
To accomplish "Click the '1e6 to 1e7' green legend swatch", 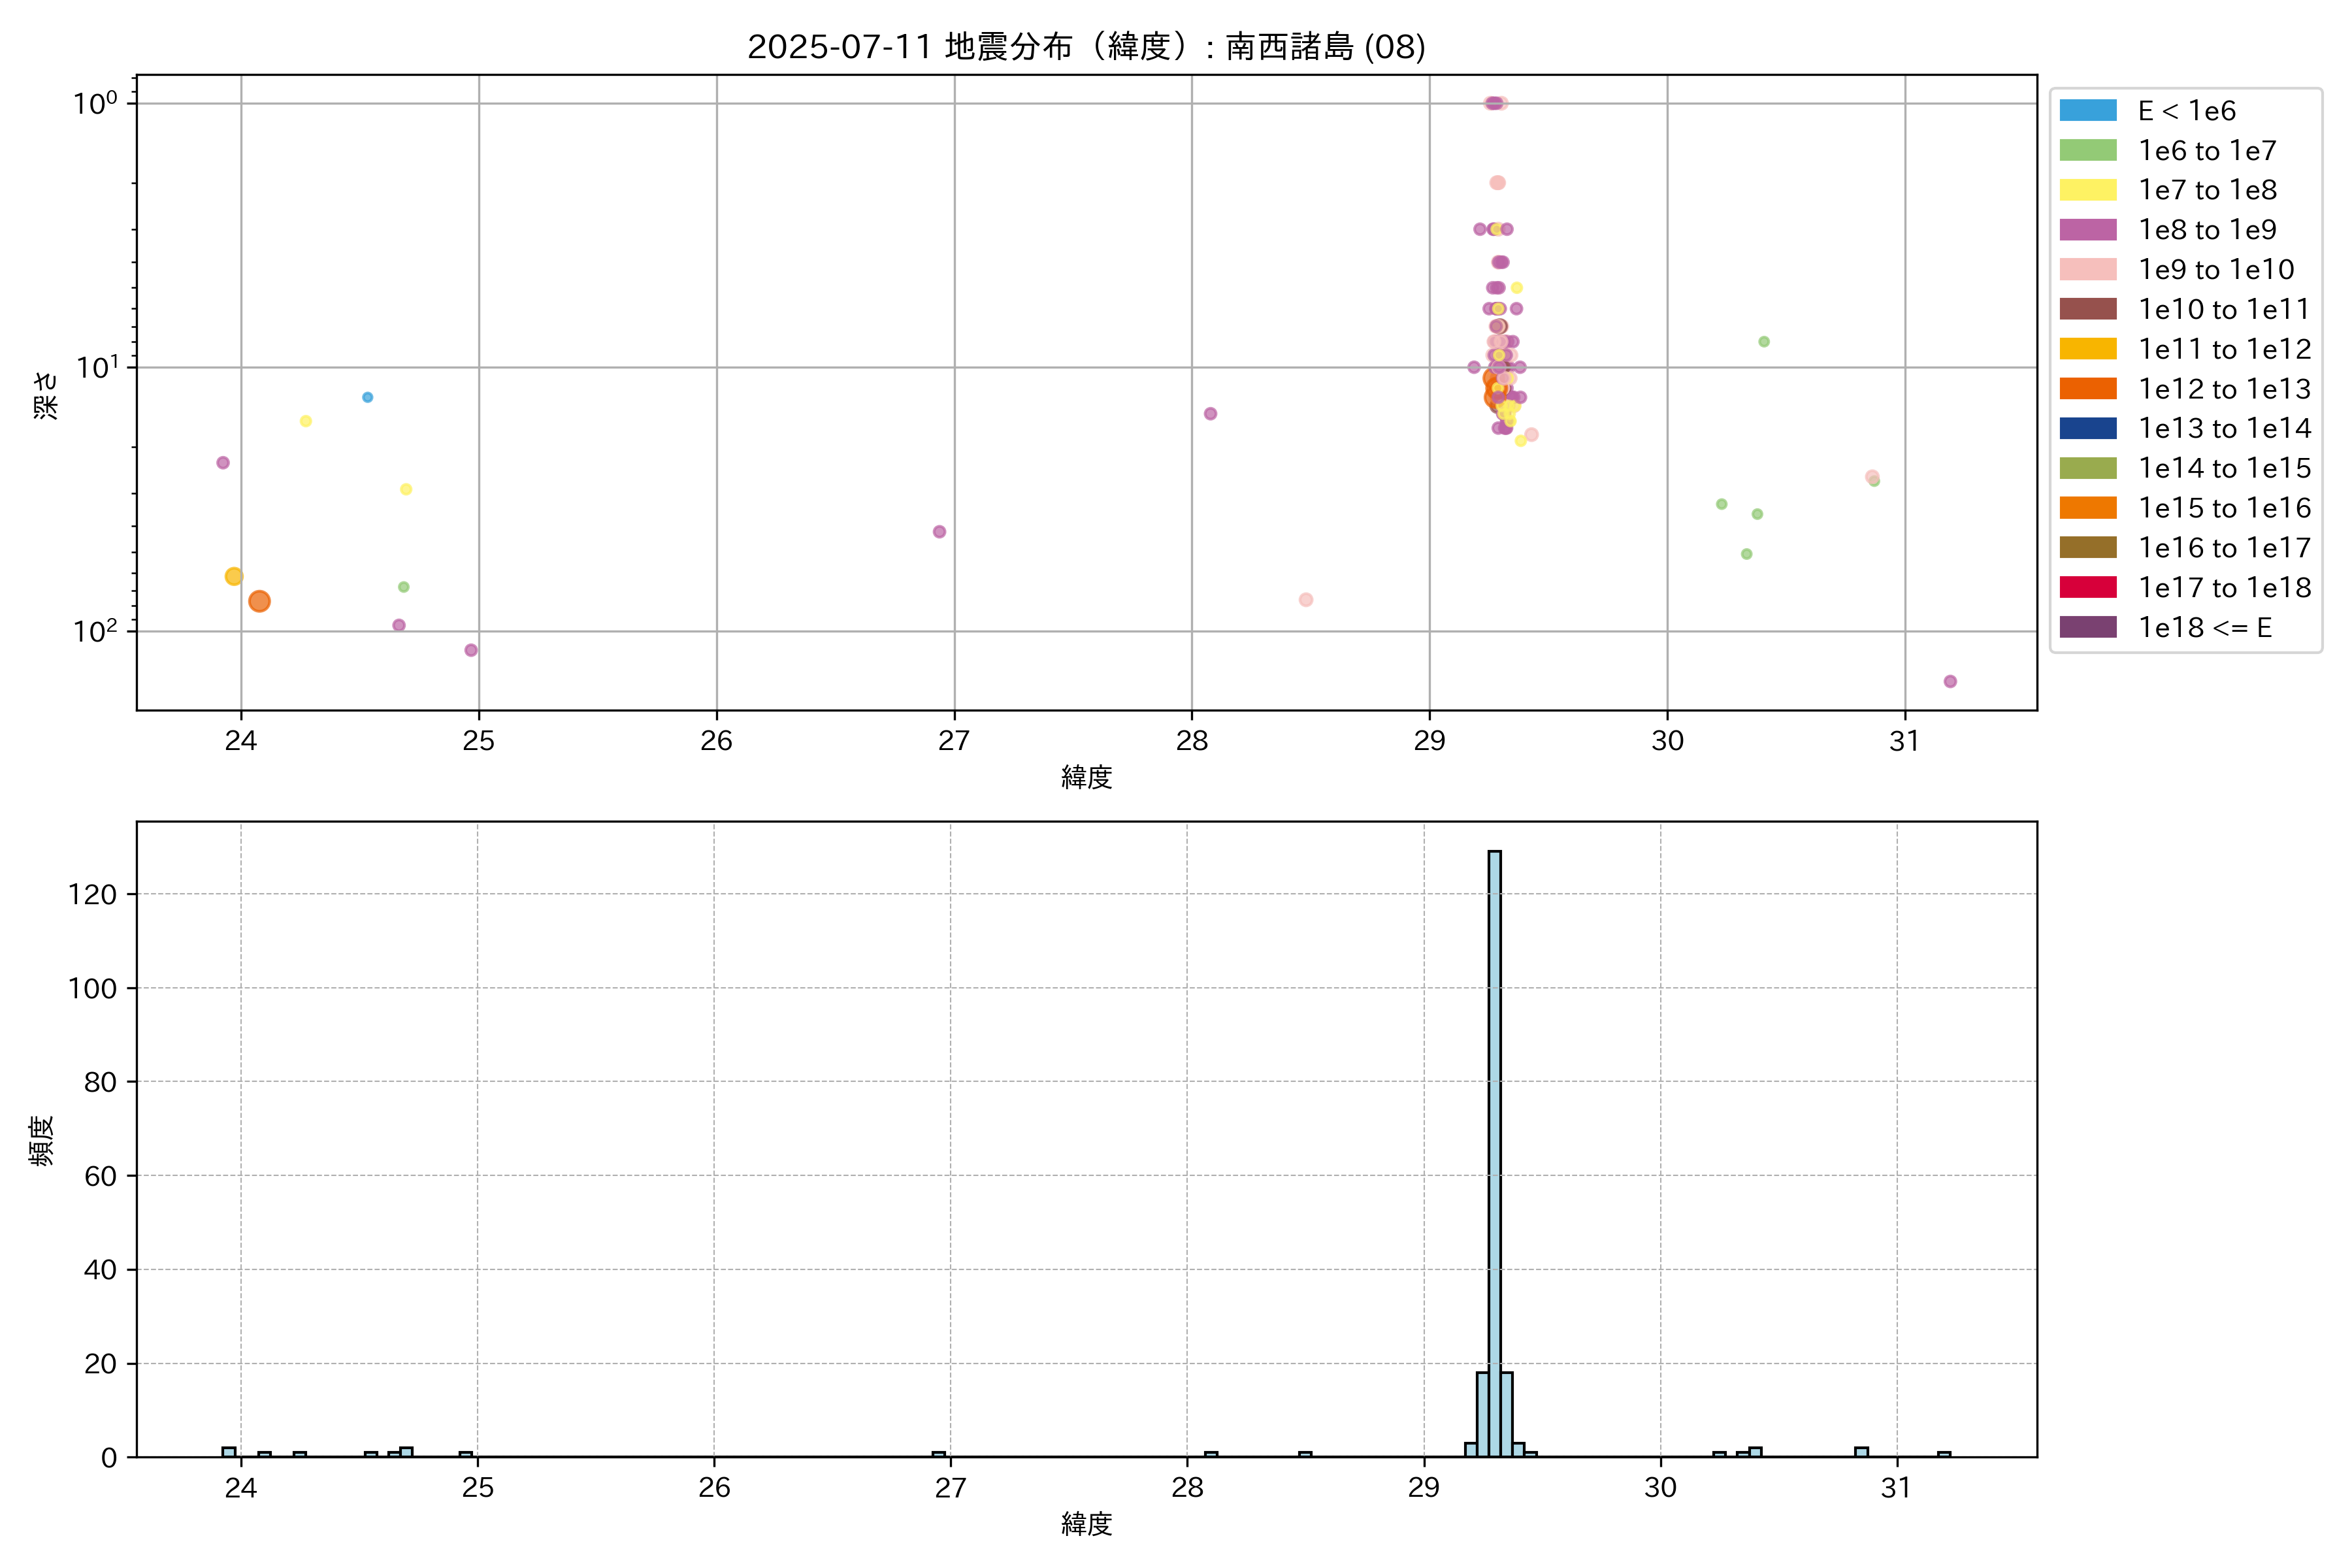I will [x=2087, y=151].
